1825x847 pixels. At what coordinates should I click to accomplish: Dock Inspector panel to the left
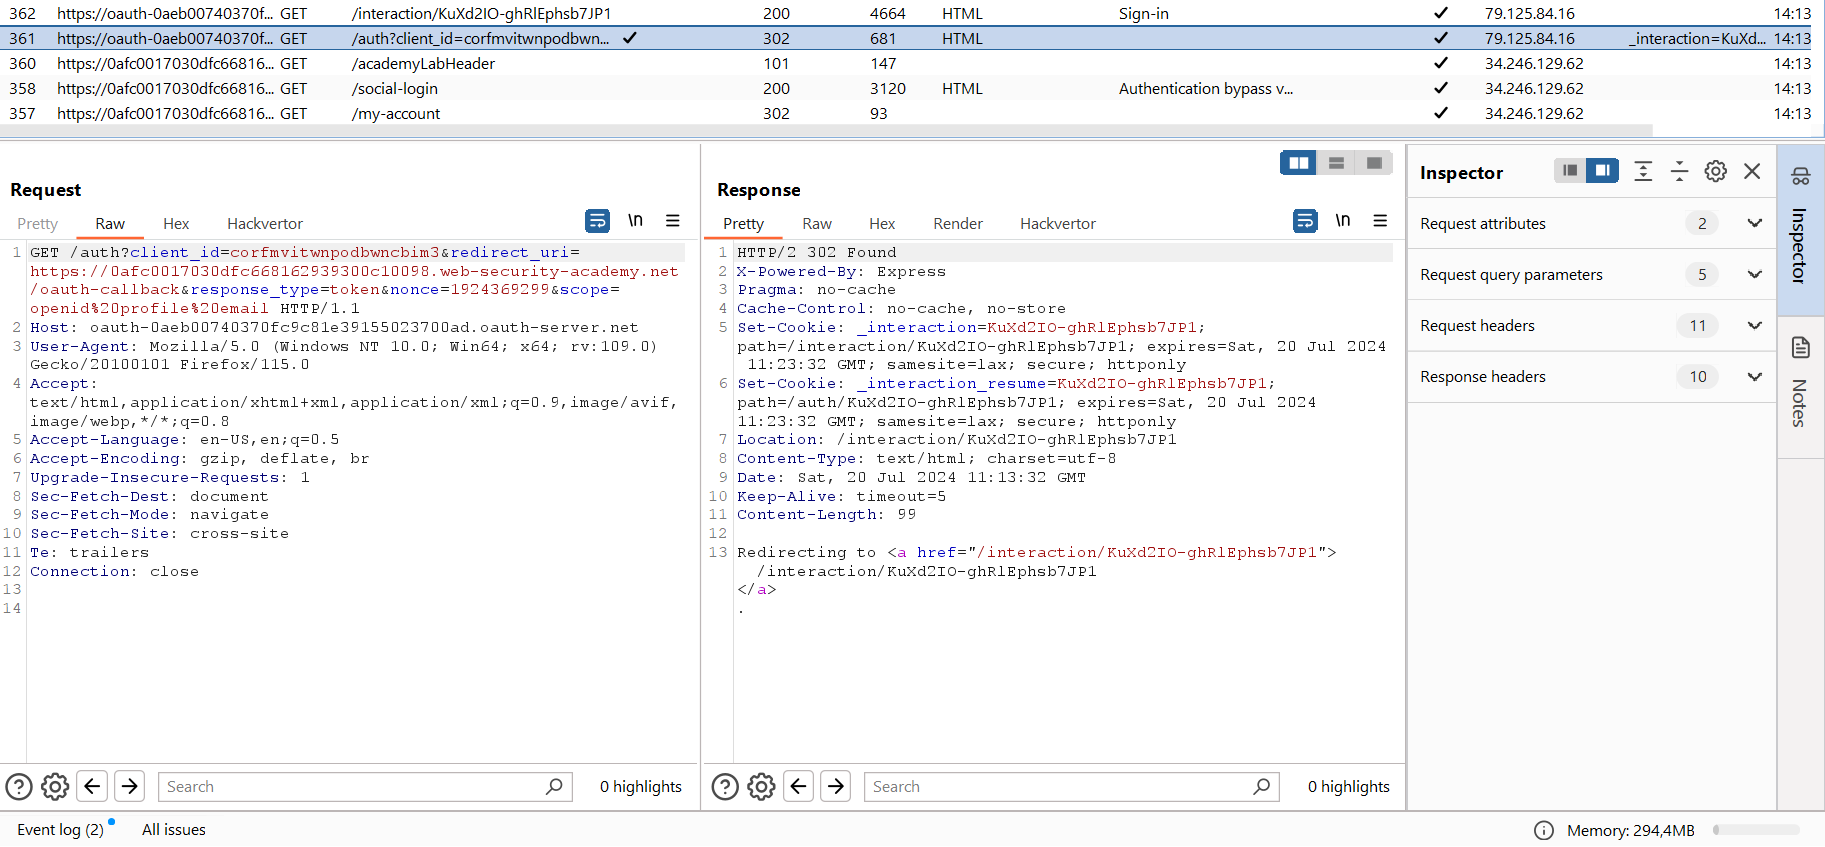coord(1570,171)
